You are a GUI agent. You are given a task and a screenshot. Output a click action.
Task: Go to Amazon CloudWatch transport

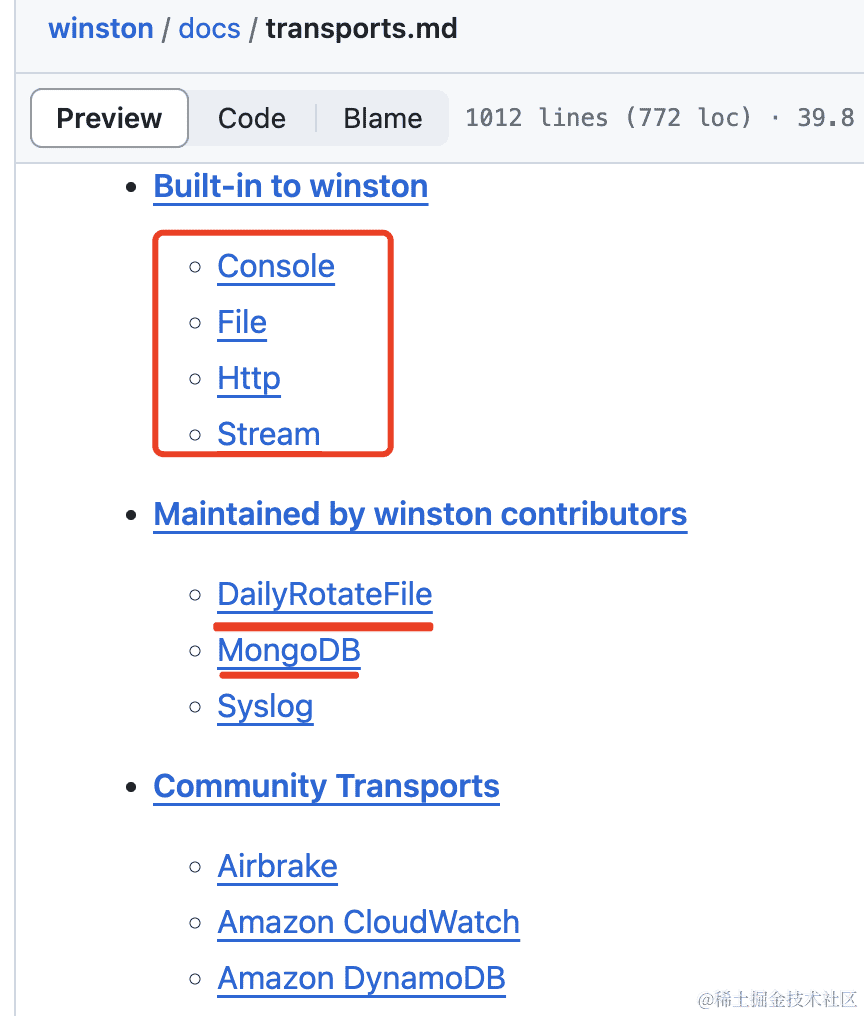(368, 922)
